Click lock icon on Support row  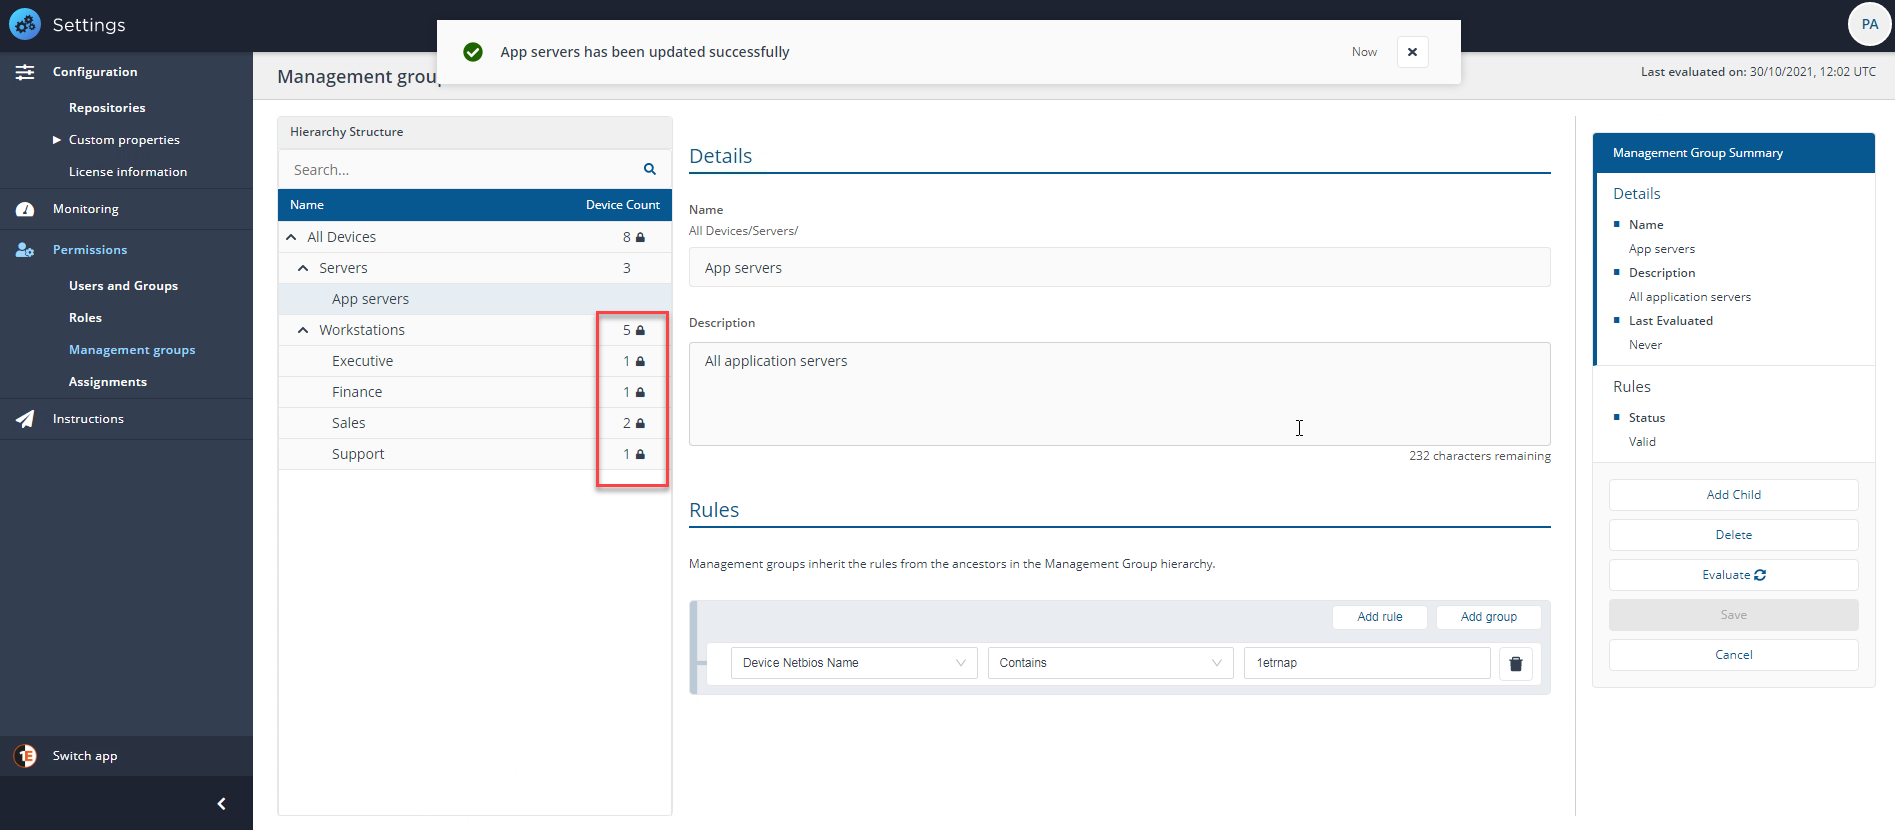pos(640,454)
